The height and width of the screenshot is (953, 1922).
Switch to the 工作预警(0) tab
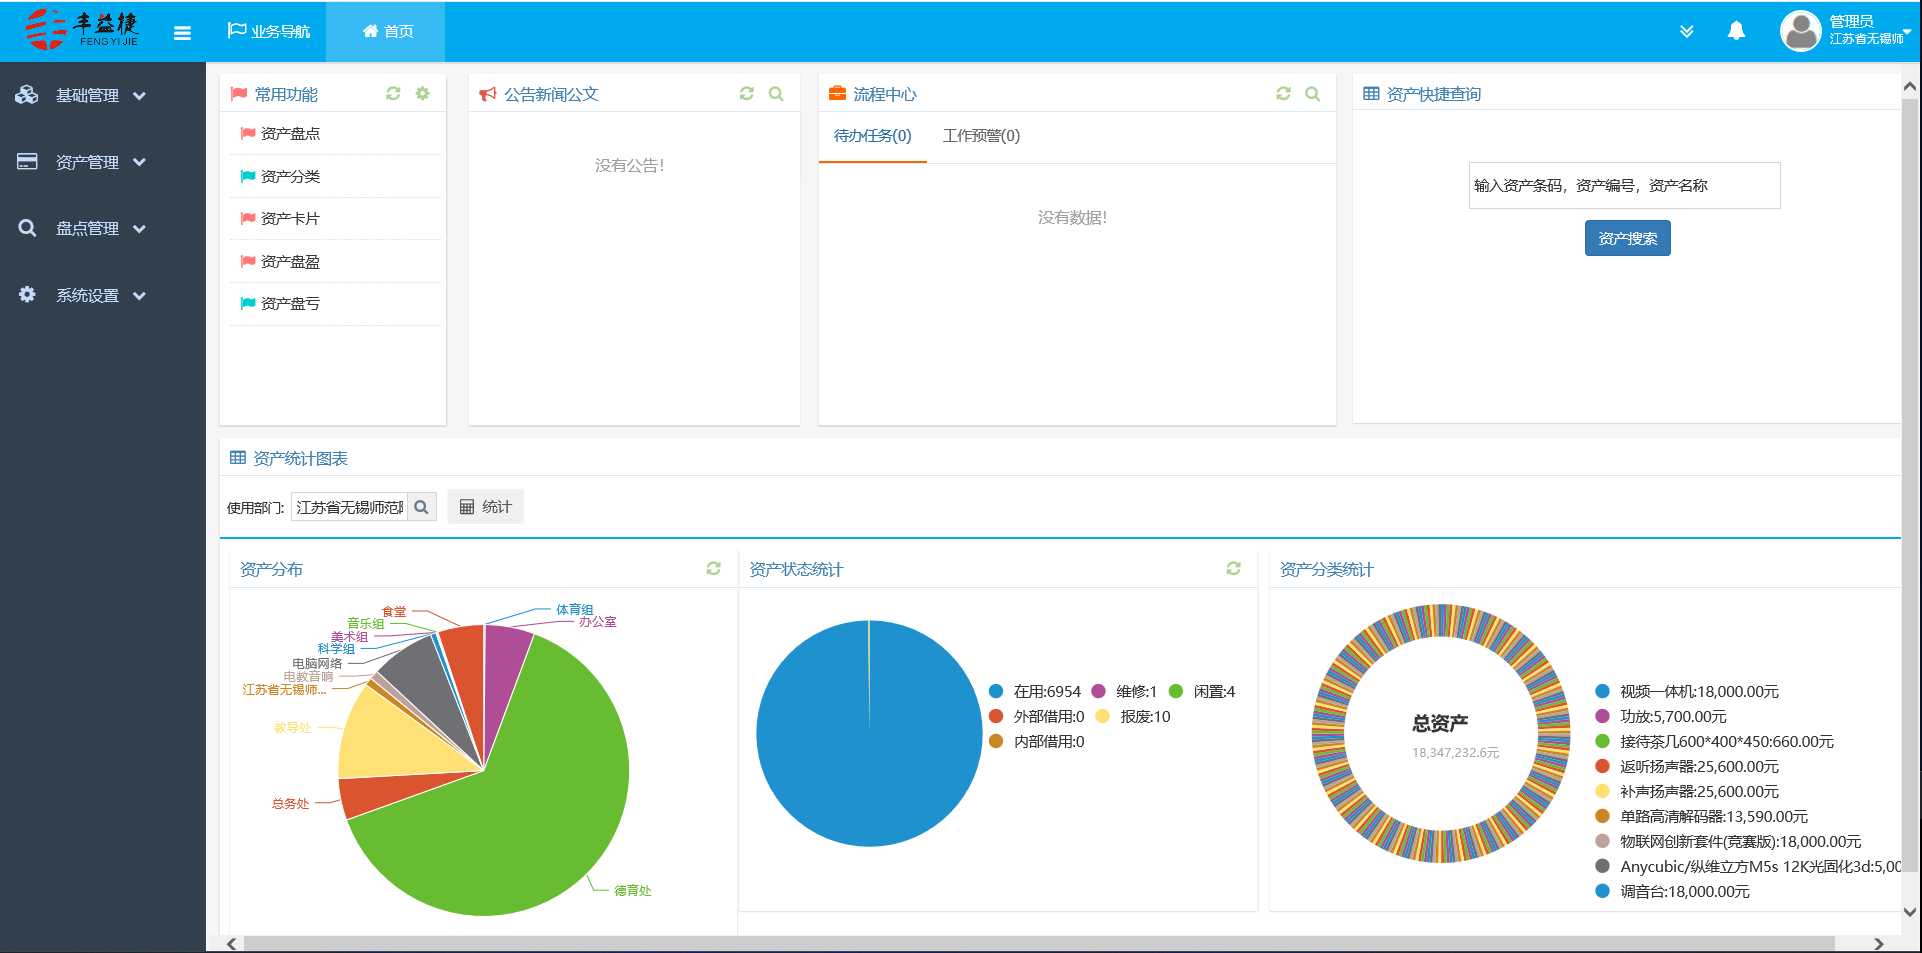click(981, 136)
